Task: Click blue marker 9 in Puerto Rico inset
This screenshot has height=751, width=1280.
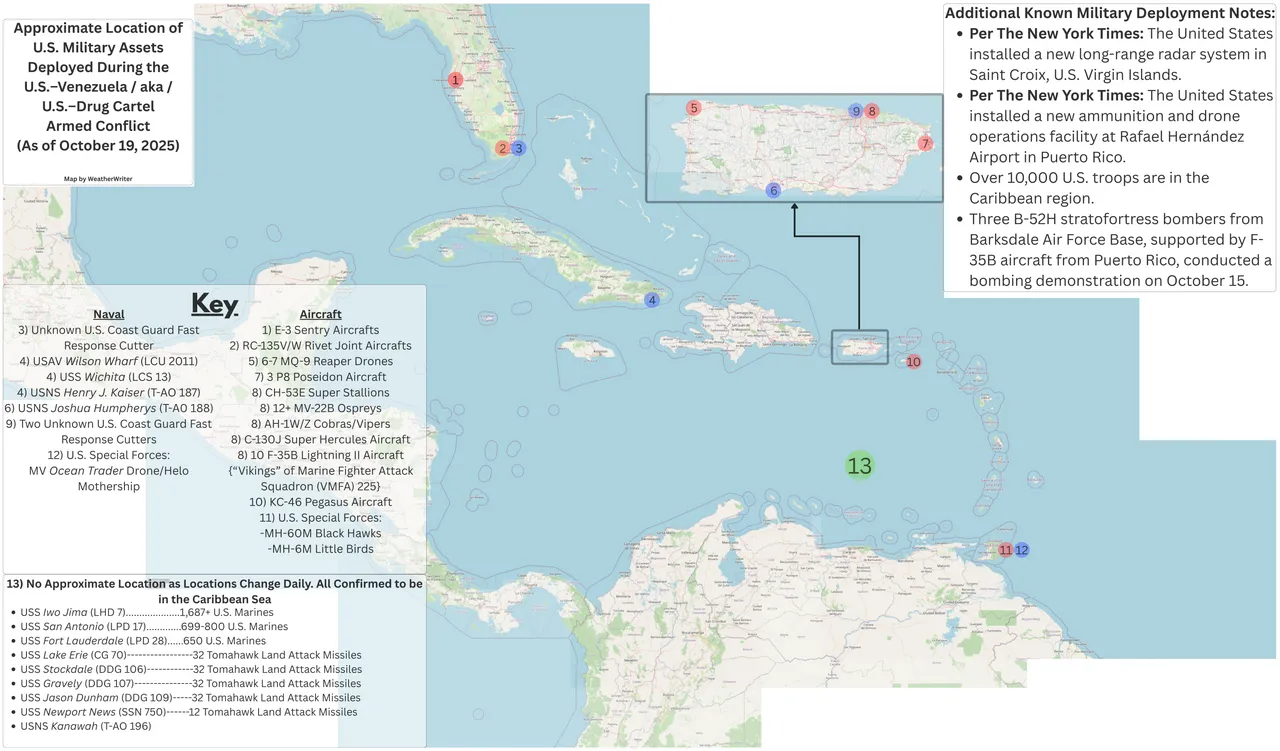Action: (855, 111)
